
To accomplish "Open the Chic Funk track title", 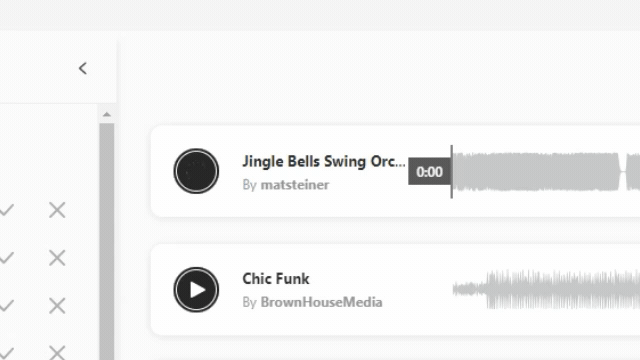I will pos(276,279).
